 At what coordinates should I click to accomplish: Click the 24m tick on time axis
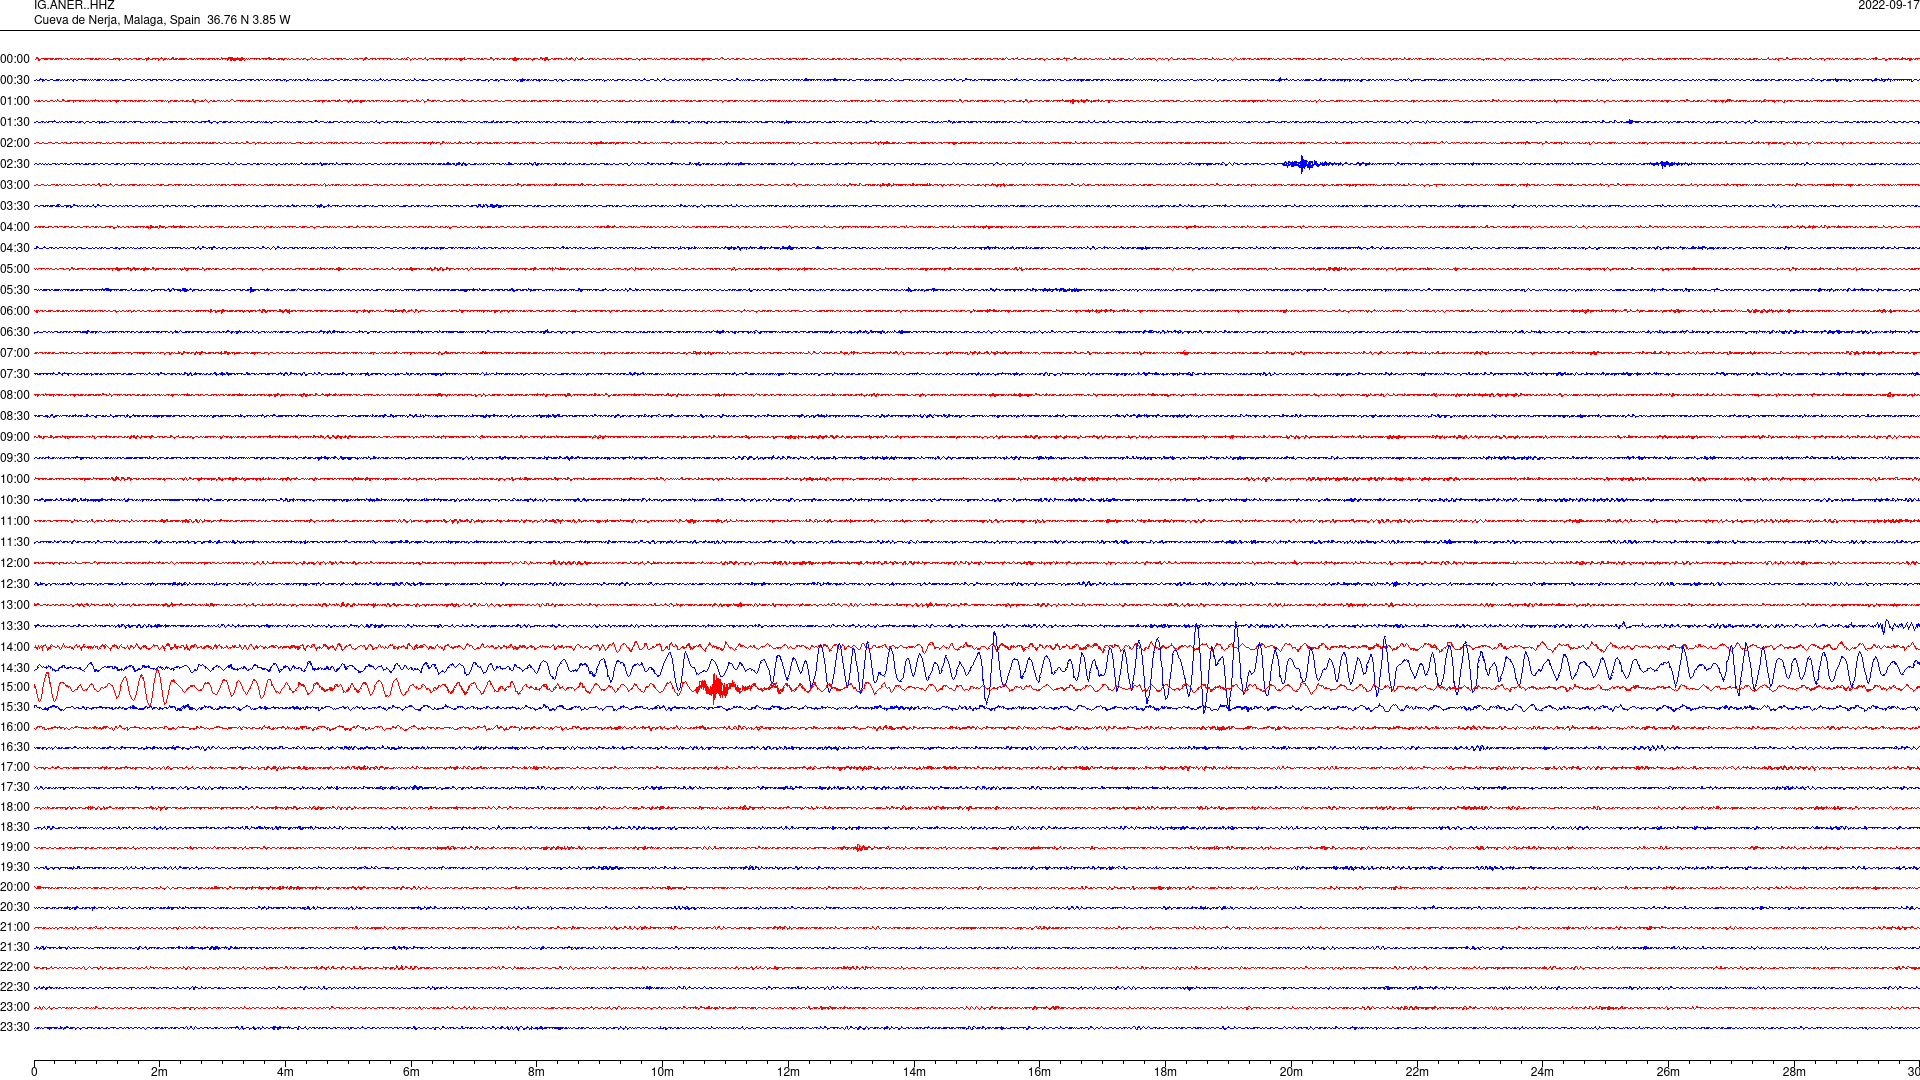pos(1542,1072)
